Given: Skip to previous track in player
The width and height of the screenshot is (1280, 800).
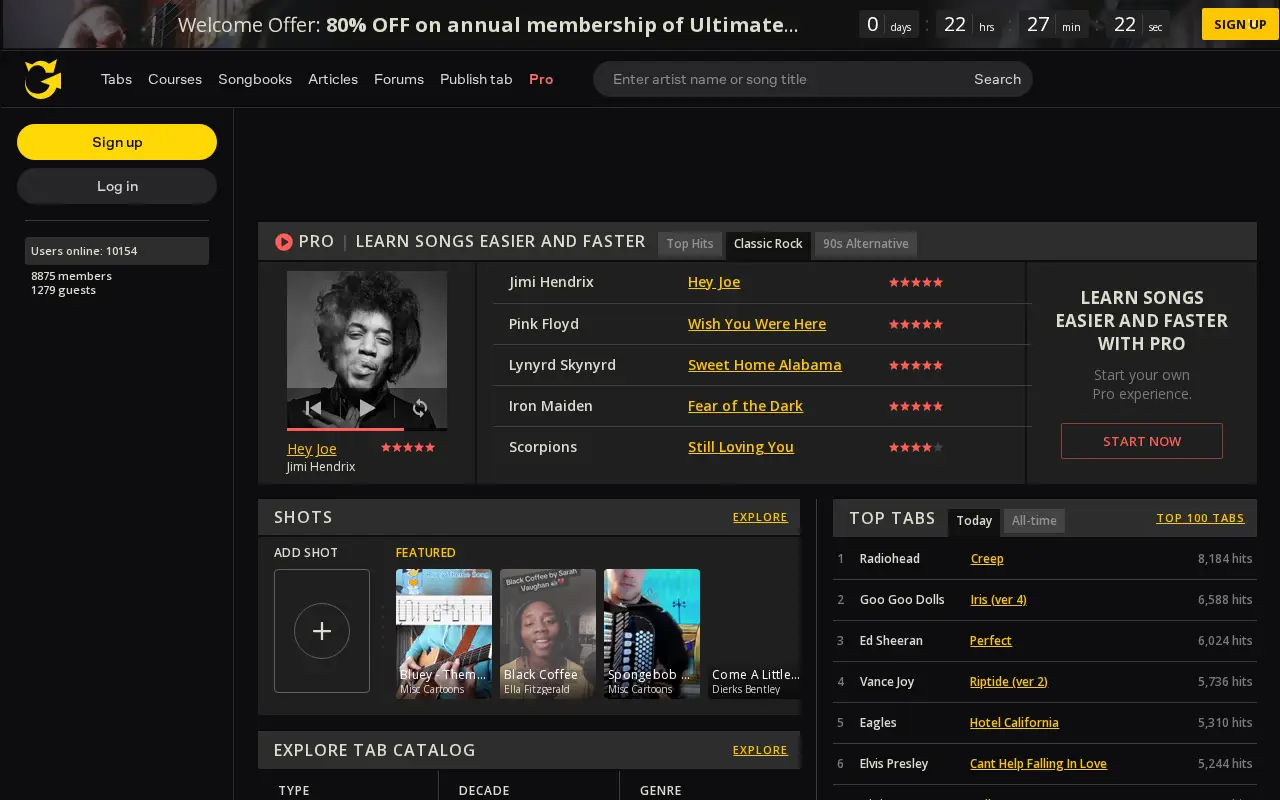Looking at the screenshot, I should click(313, 408).
